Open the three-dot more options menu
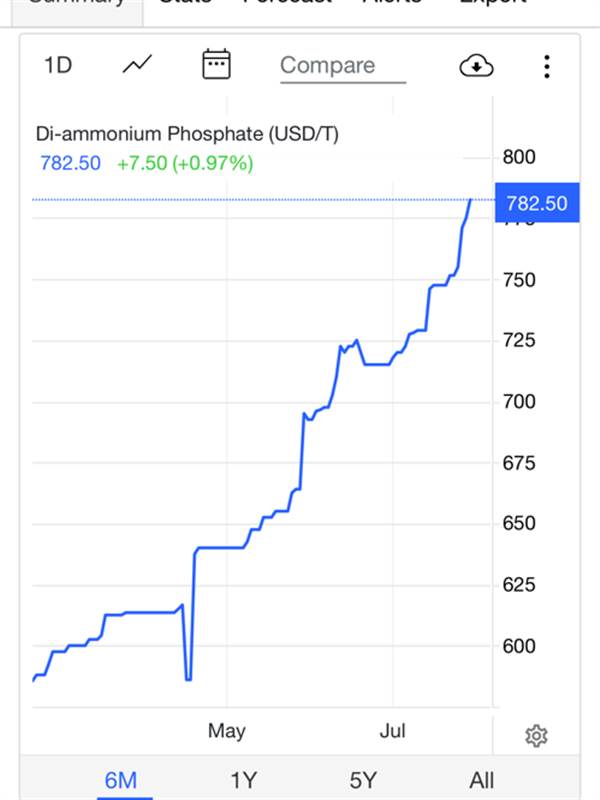The height and width of the screenshot is (800, 600). point(547,66)
